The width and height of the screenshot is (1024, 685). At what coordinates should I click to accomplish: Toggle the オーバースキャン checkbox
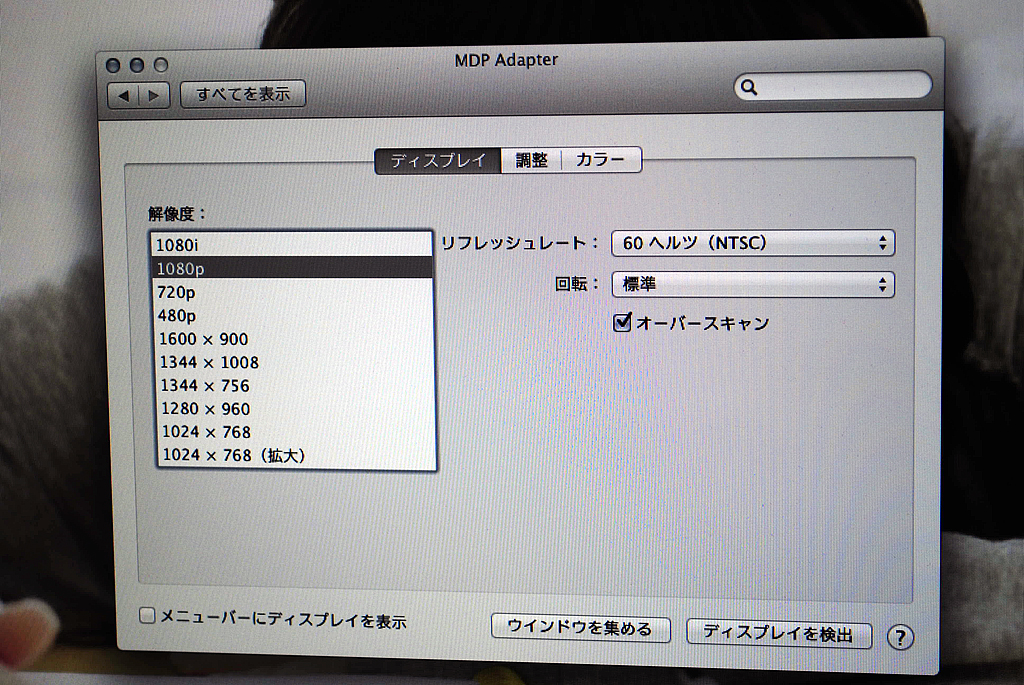click(x=622, y=322)
